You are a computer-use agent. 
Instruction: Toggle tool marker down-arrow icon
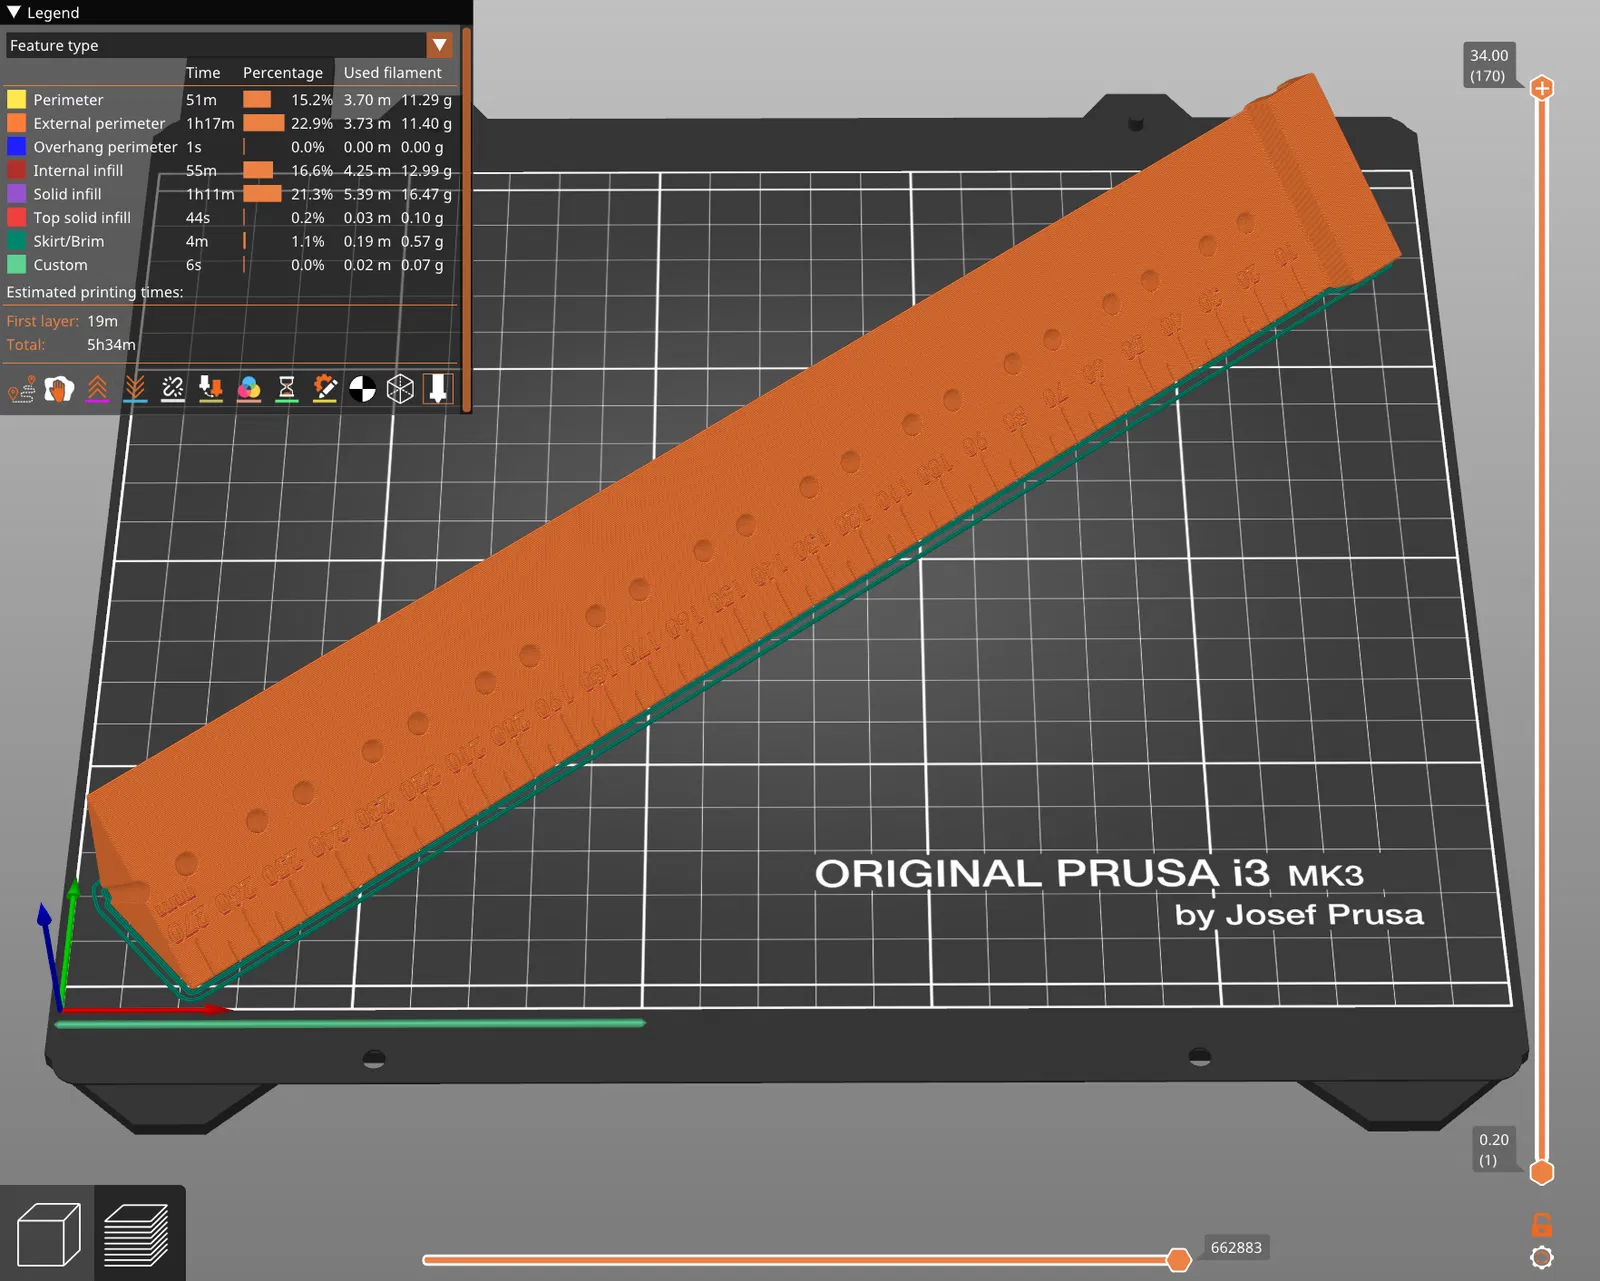438,389
